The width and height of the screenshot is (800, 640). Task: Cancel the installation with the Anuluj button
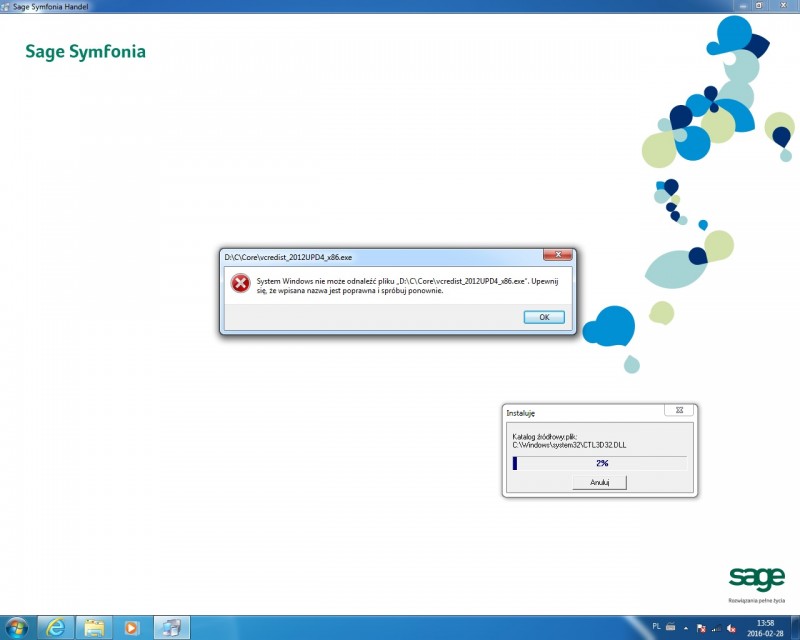click(x=599, y=482)
